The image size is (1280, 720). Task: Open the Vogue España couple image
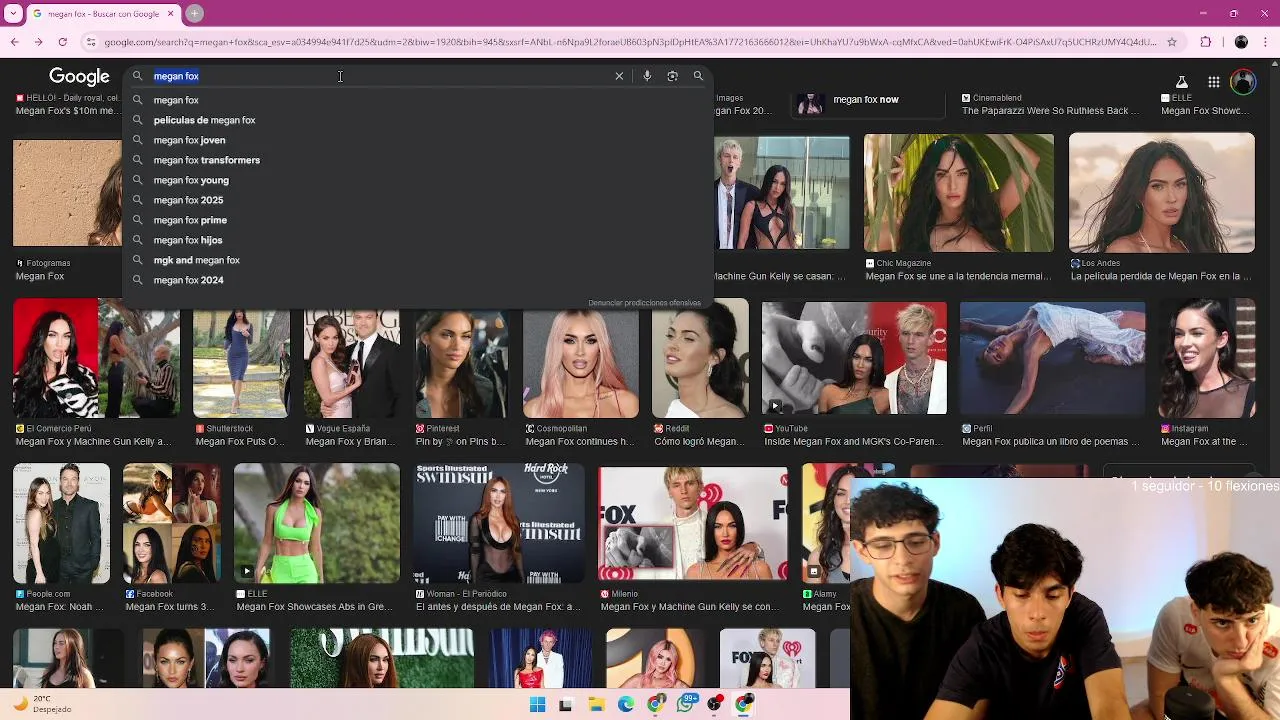[352, 363]
